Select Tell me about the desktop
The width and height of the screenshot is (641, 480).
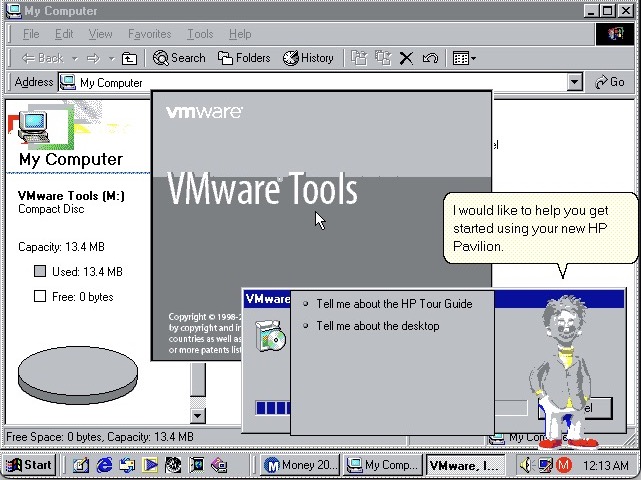pyautogui.click(x=378, y=326)
